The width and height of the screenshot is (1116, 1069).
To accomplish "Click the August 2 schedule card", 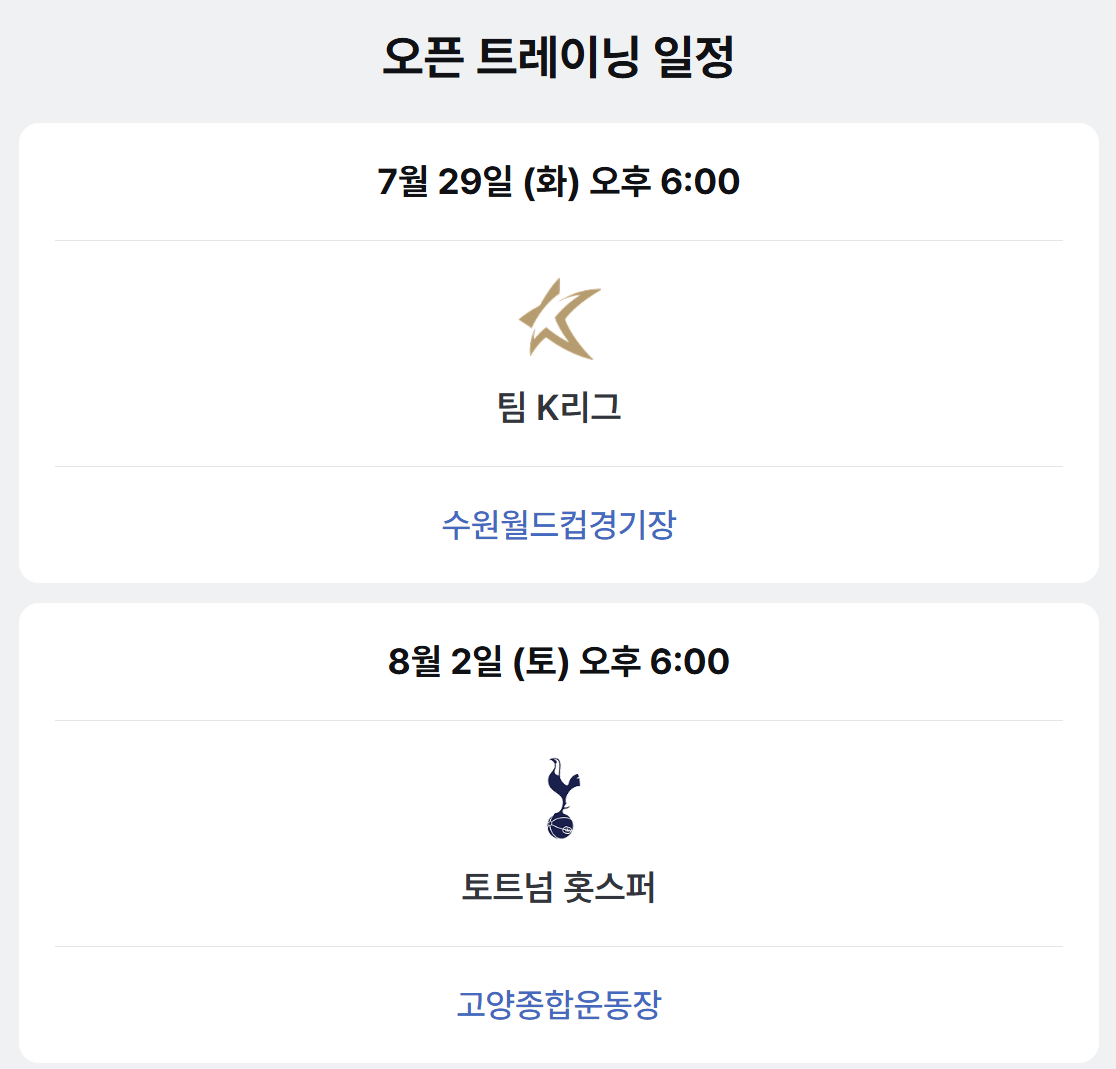I will click(x=558, y=830).
